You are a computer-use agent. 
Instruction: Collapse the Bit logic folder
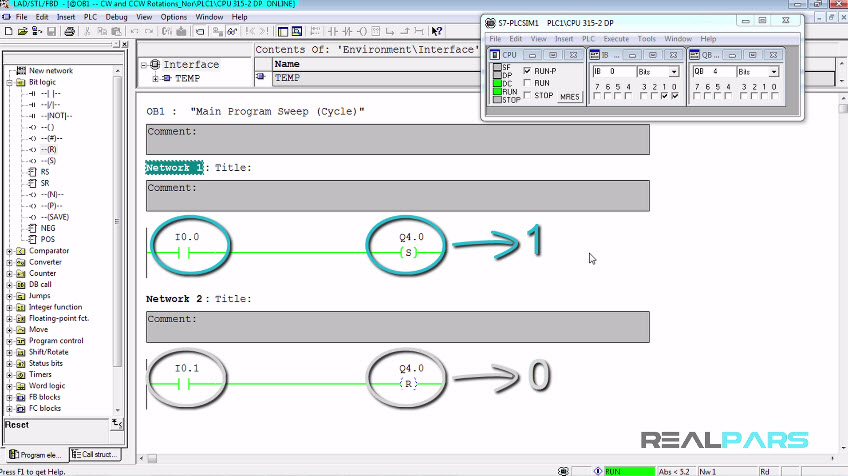[9, 82]
